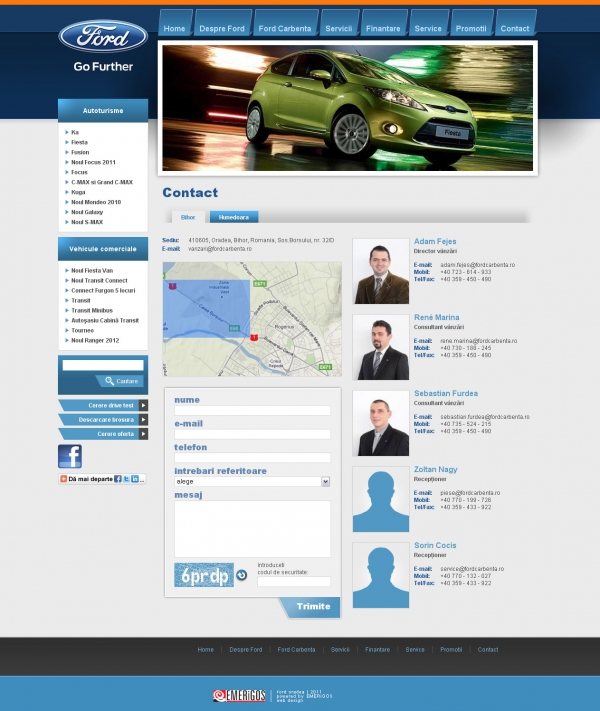Click Sebastian Furdea photo
The width and height of the screenshot is (600, 711).
(381, 424)
